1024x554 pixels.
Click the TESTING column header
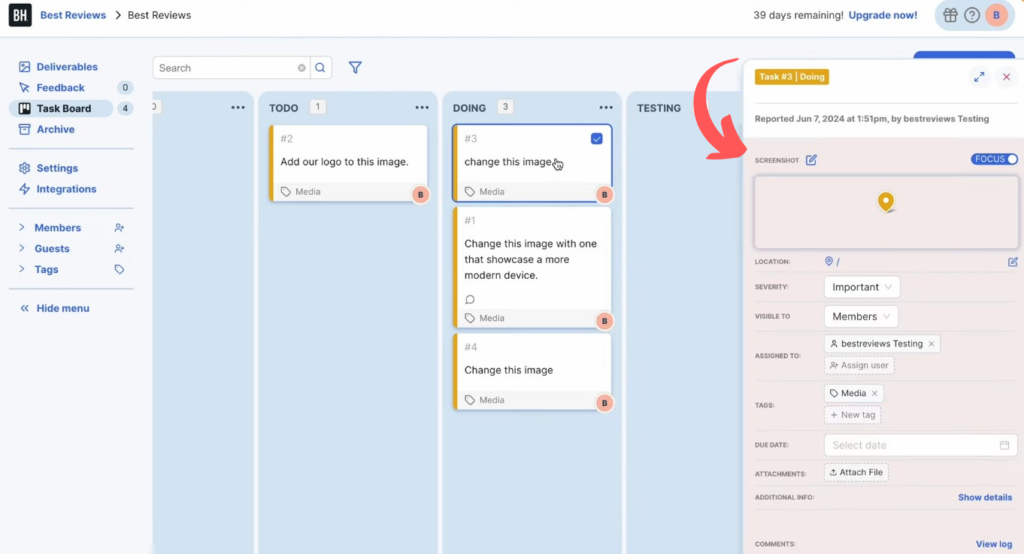(658, 108)
